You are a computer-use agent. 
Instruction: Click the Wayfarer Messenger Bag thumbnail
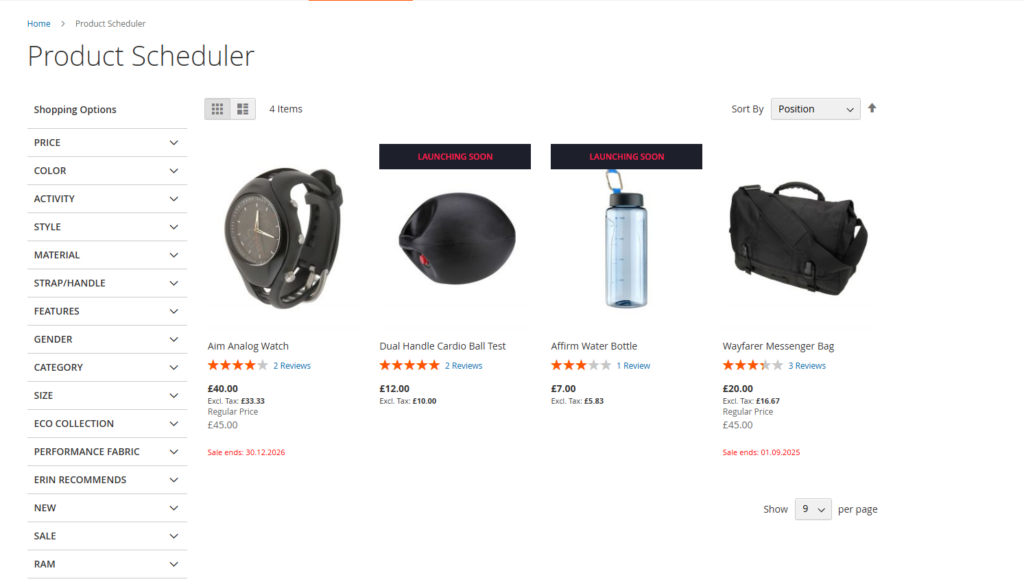(798, 238)
